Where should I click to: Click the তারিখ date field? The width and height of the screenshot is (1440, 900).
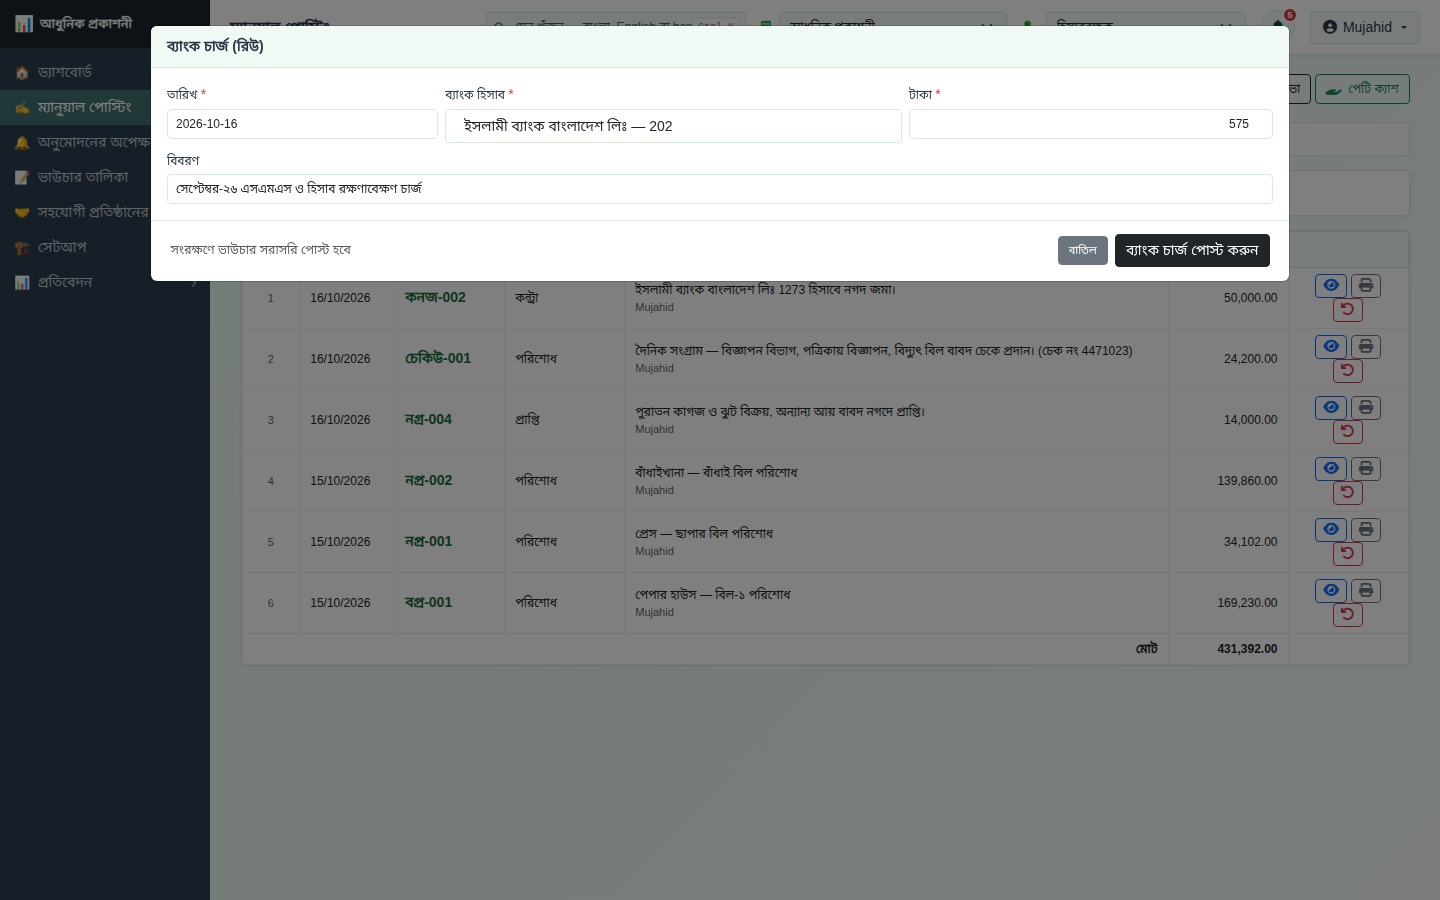302,124
